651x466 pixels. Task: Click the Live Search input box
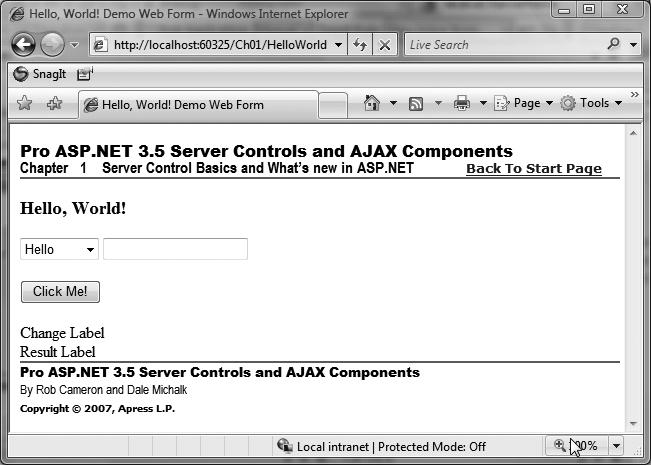(504, 44)
